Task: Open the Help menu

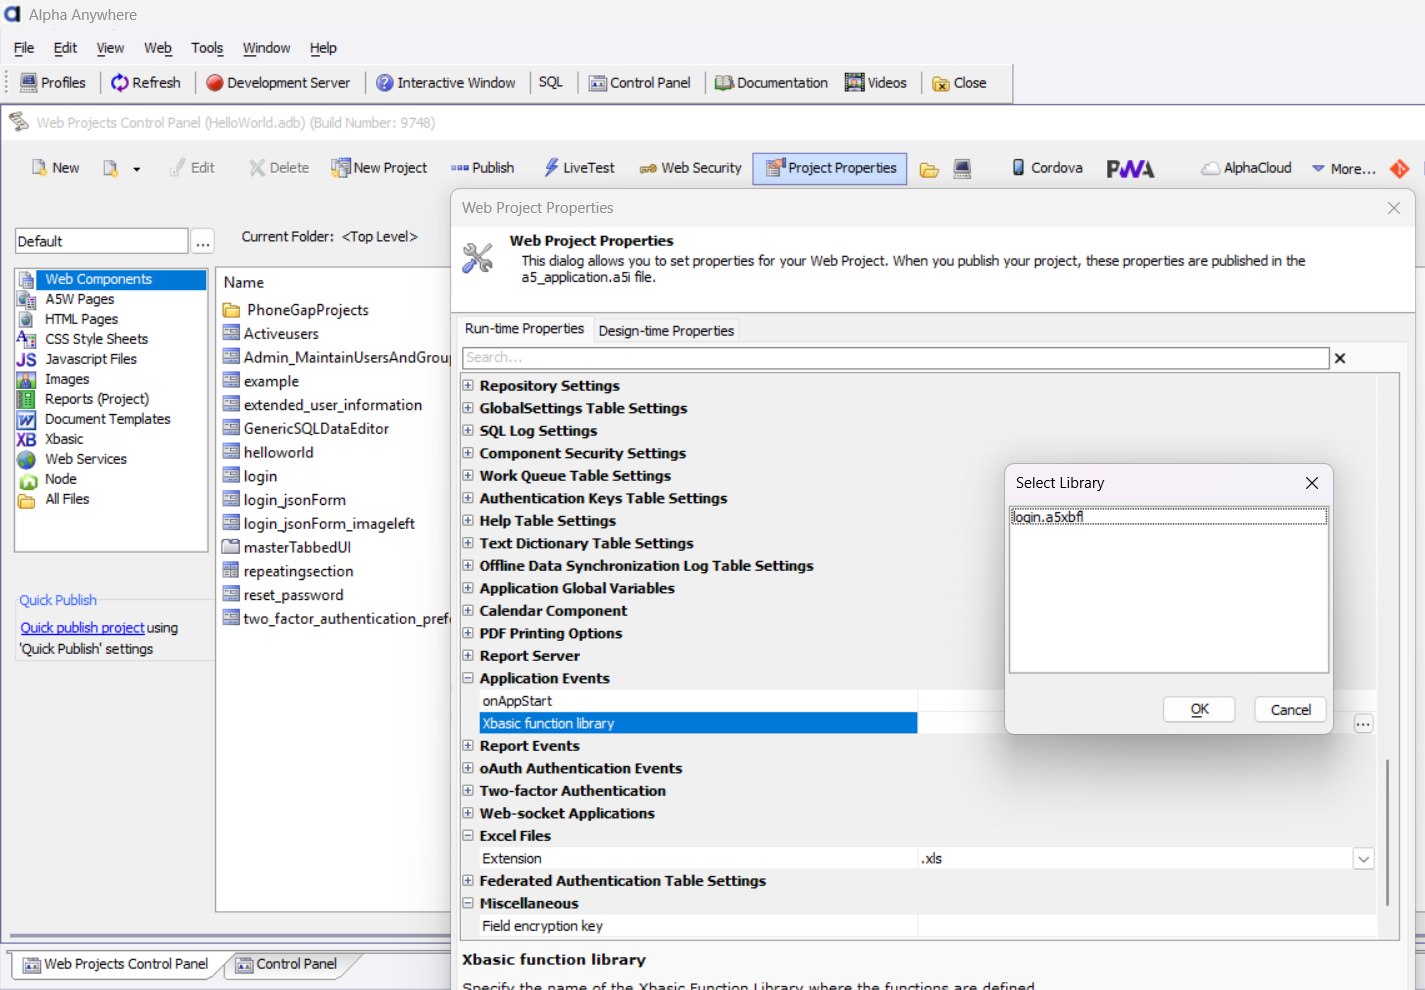Action: [323, 48]
